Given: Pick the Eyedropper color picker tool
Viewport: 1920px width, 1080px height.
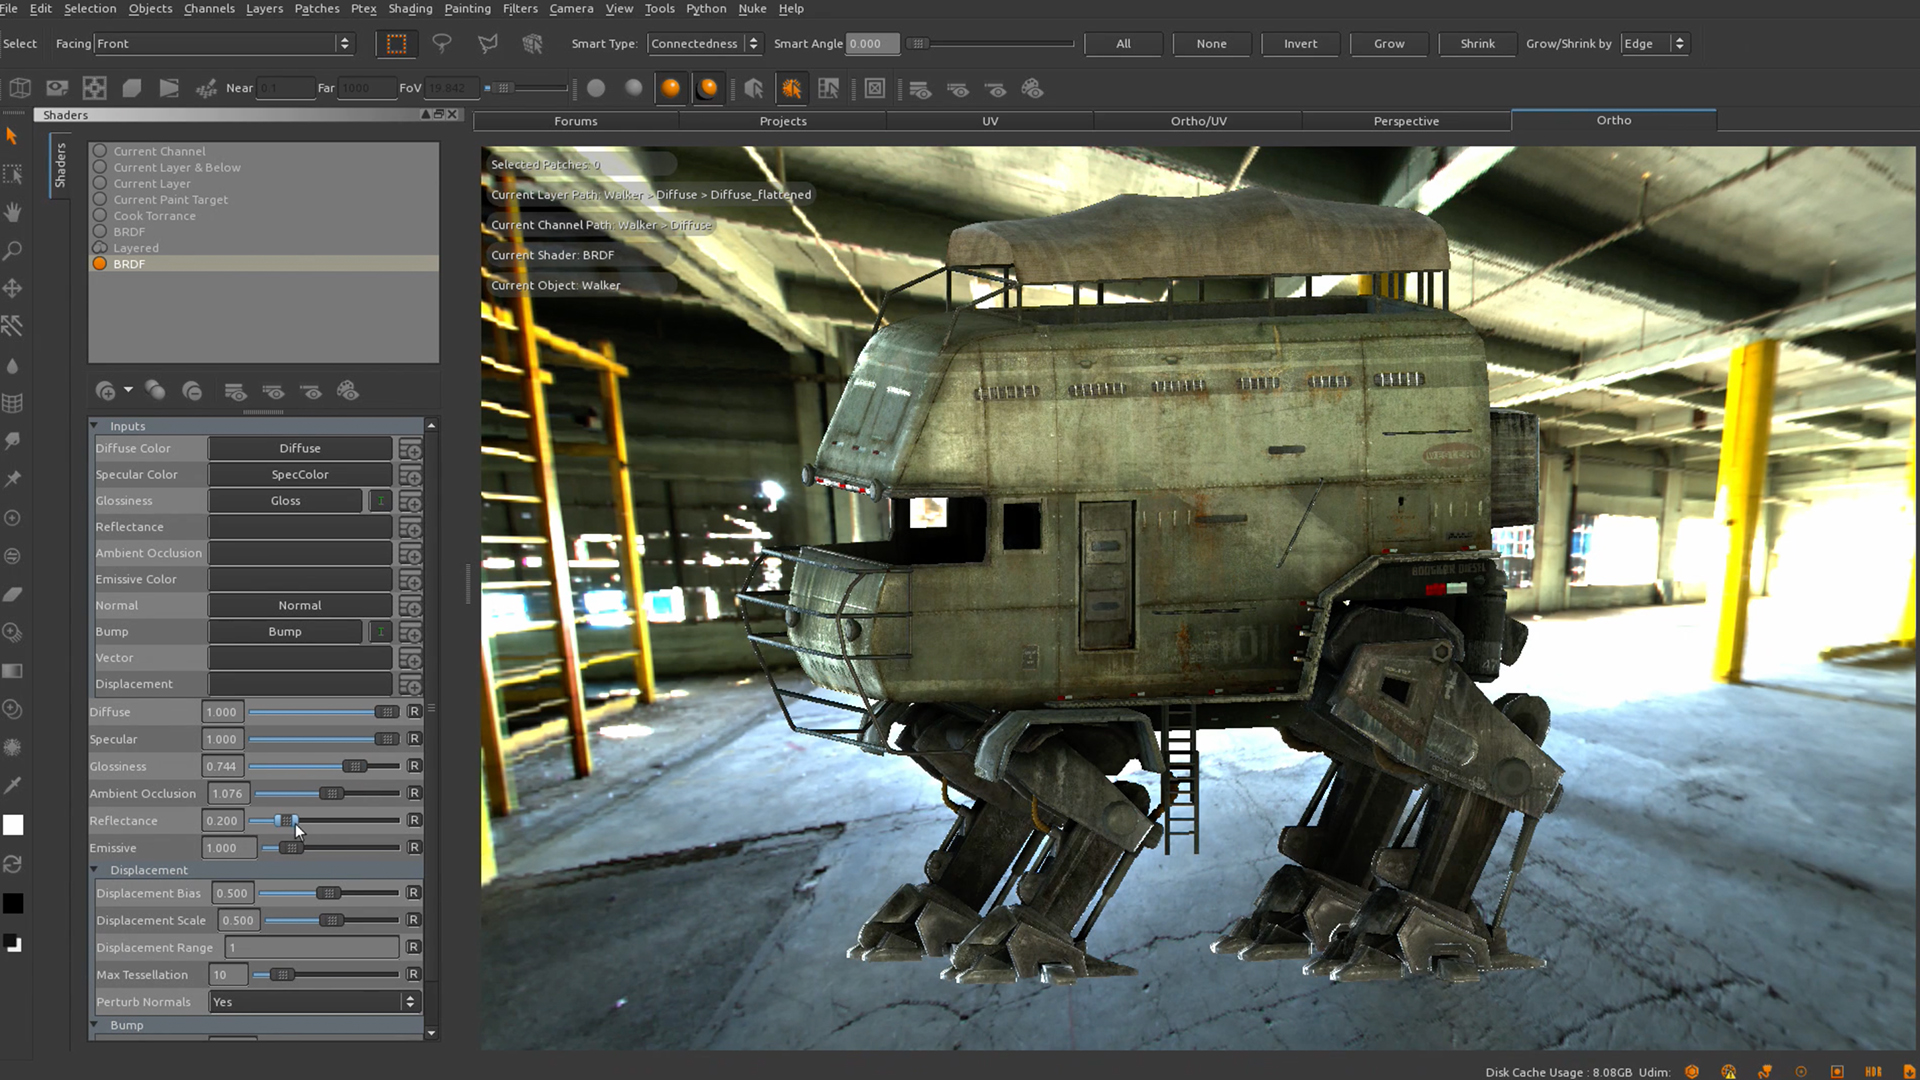Looking at the screenshot, I should point(12,785).
